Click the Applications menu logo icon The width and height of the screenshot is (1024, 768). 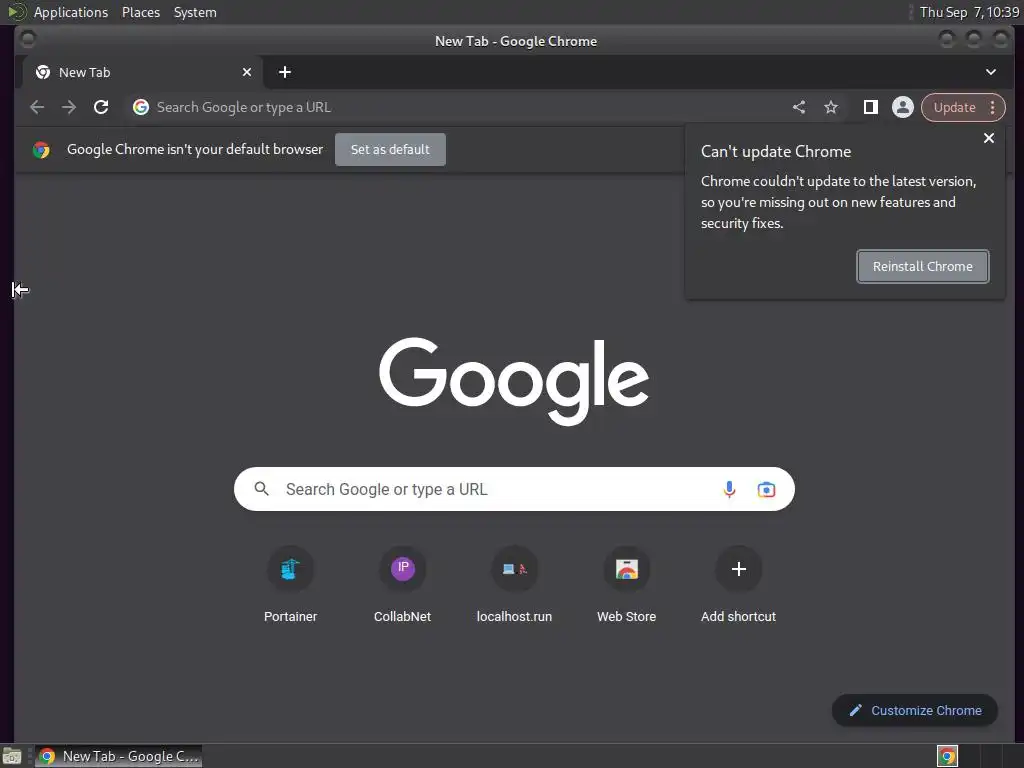pos(17,12)
